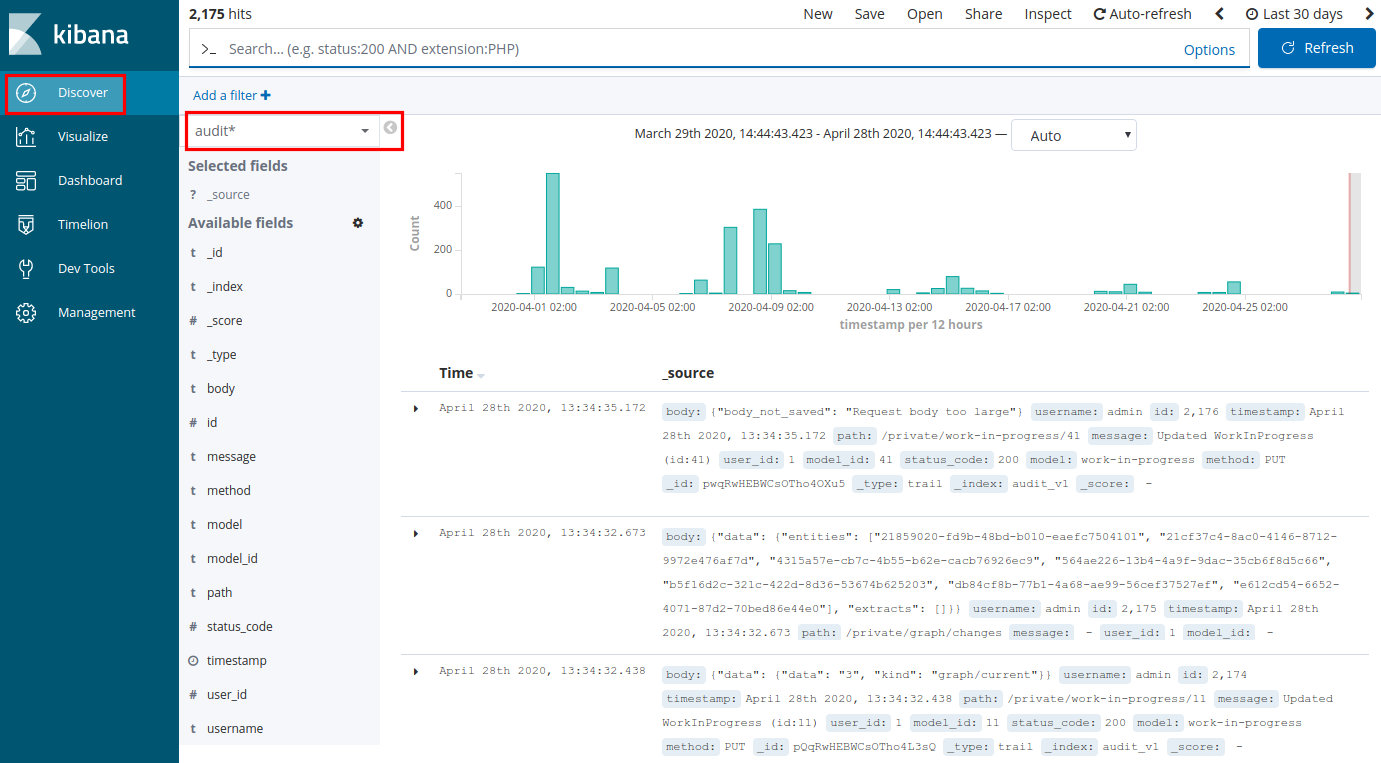This screenshot has height=763, width=1381.
Task: Expand the log row at 13:34:32.673
Action: (x=416, y=534)
